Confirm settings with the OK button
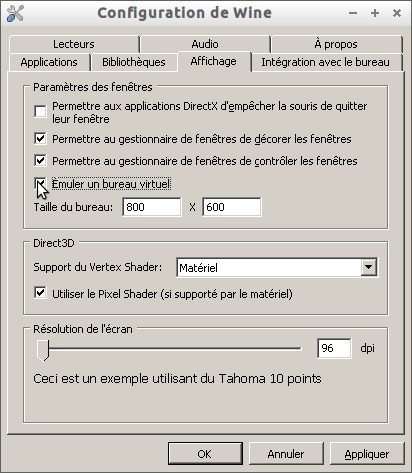 coord(205,454)
